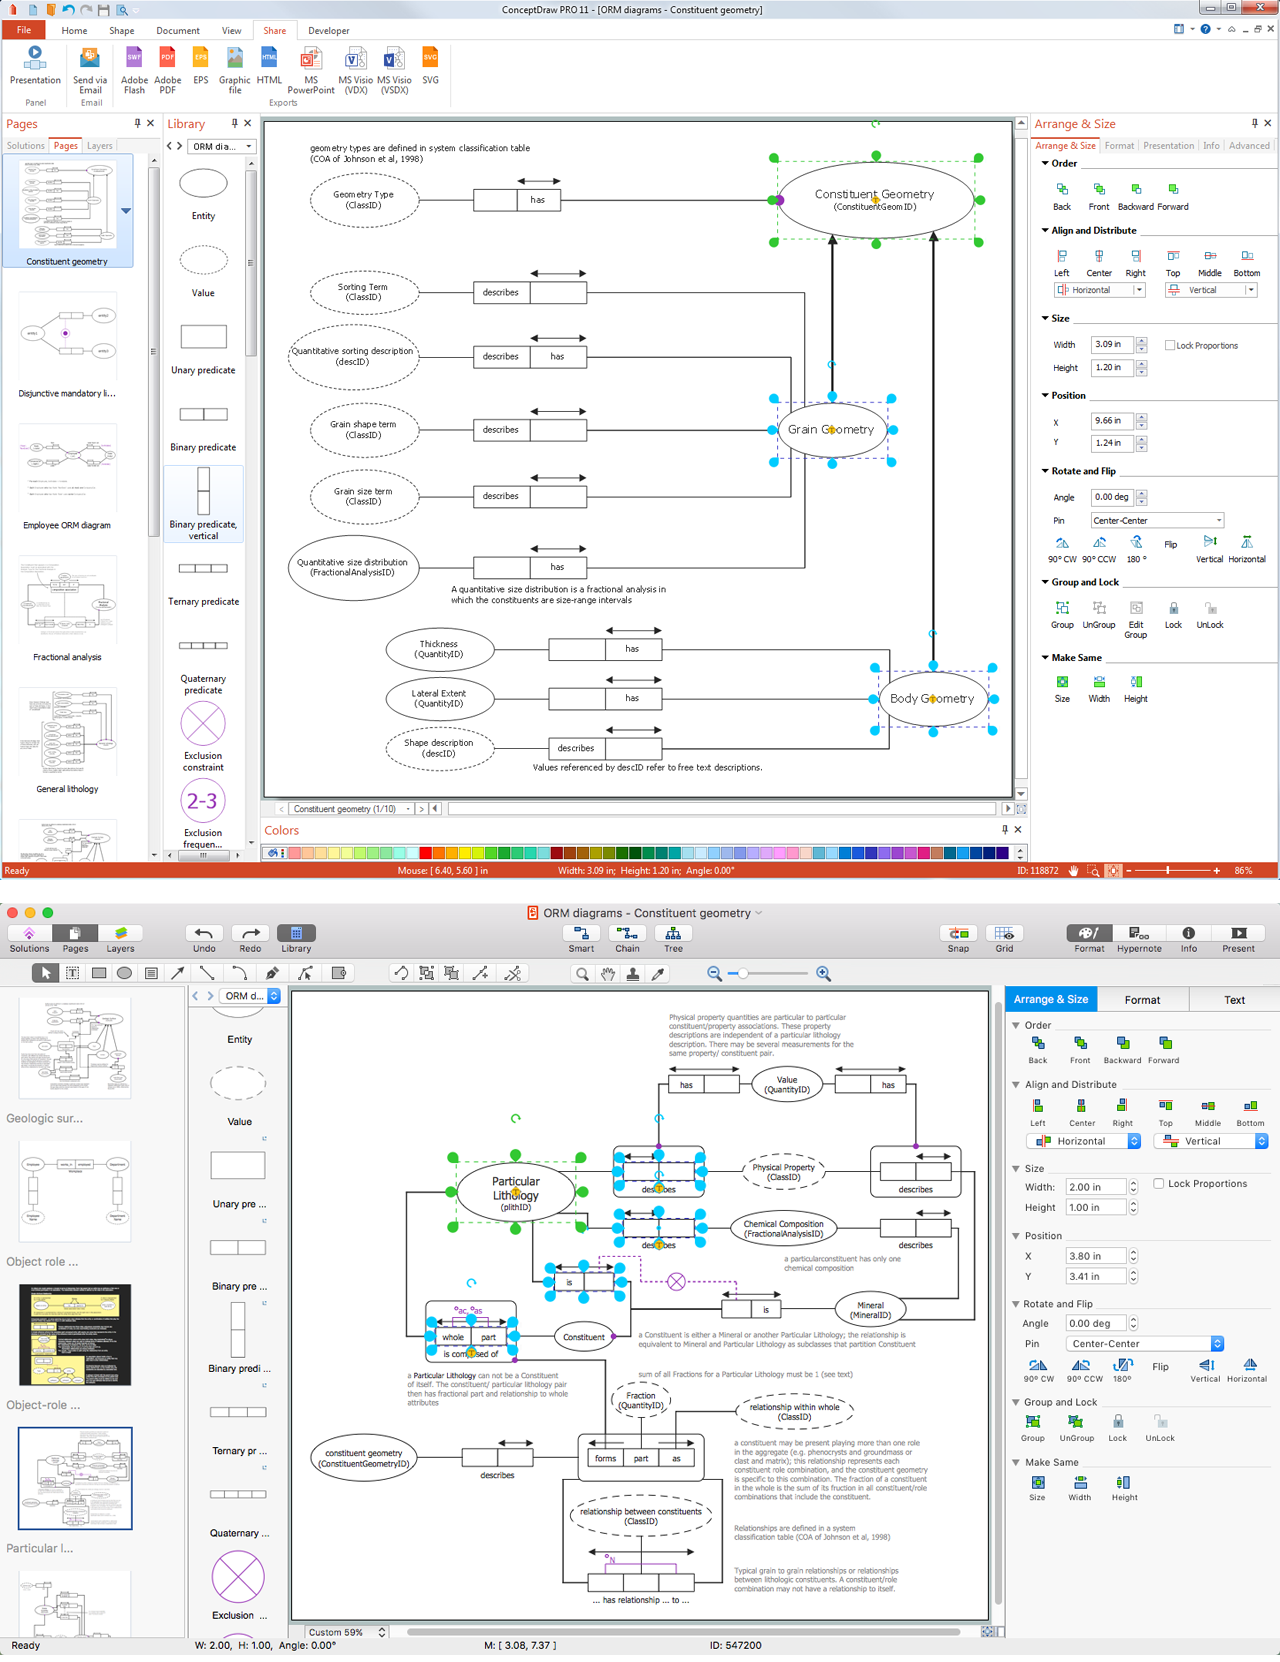Screen dimensions: 1280x1662
Task: Open Pin Center-Center dropdown in Windows panel
Action: [1157, 521]
